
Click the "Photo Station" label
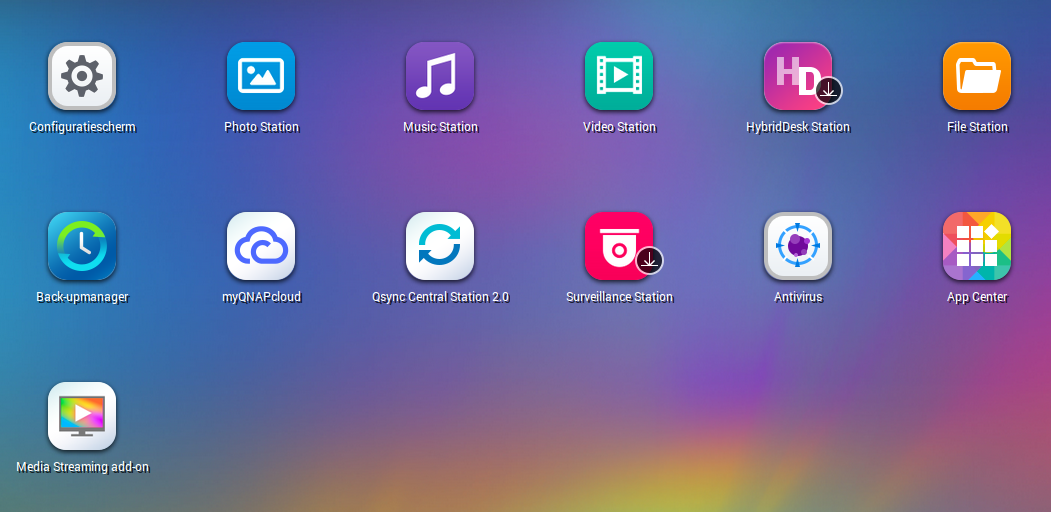point(261,127)
